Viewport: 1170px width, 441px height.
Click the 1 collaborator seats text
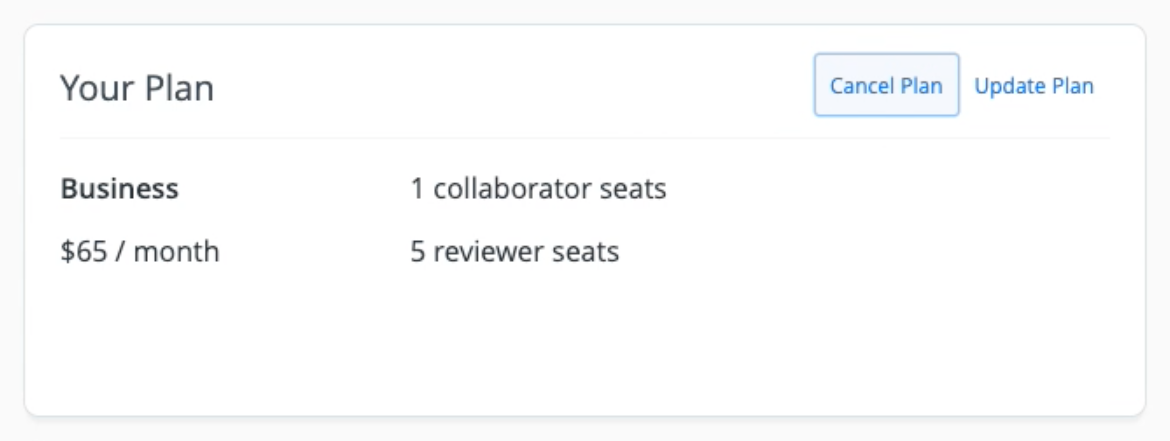(x=538, y=188)
